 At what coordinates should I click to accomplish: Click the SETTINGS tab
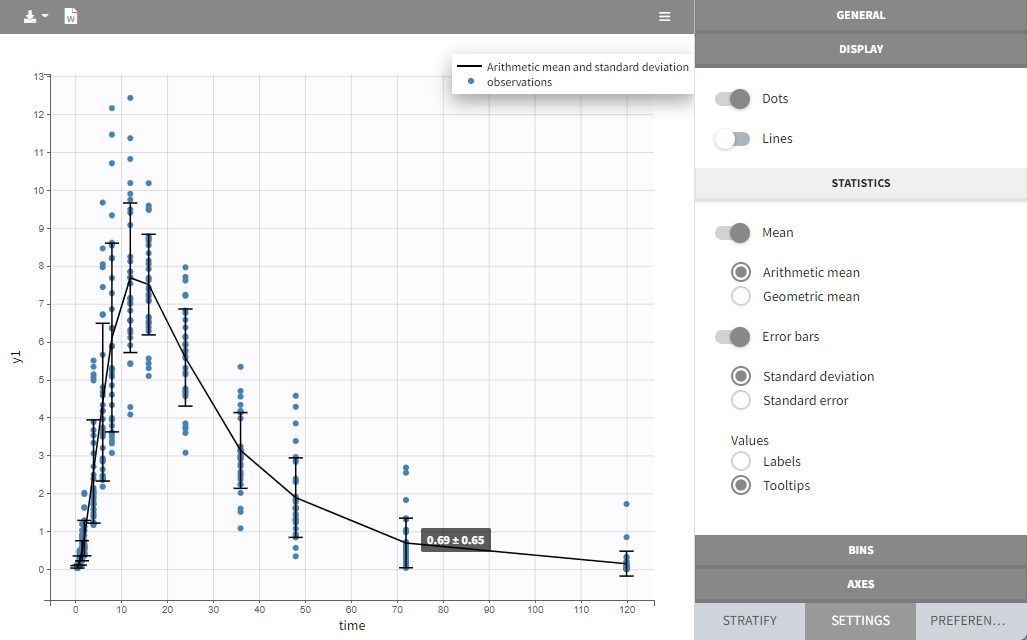pyautogui.click(x=860, y=621)
